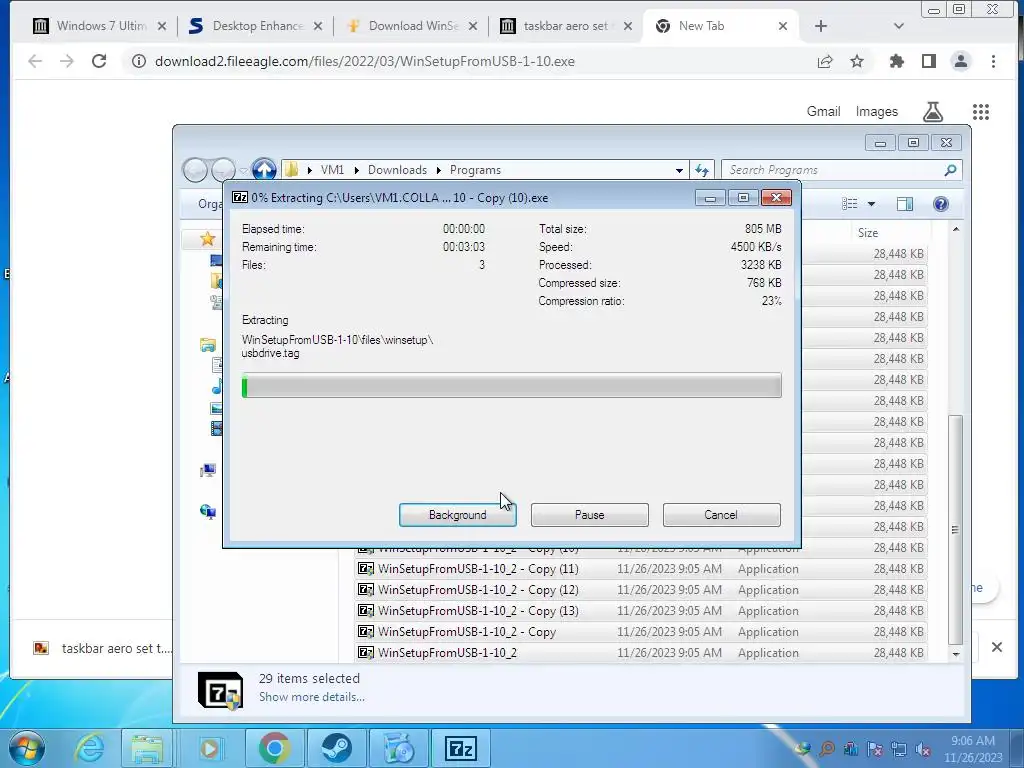The height and width of the screenshot is (768, 1024).
Task: Select WinSetupFromUSB-1-10_2 - Copy file
Action: click(641, 632)
